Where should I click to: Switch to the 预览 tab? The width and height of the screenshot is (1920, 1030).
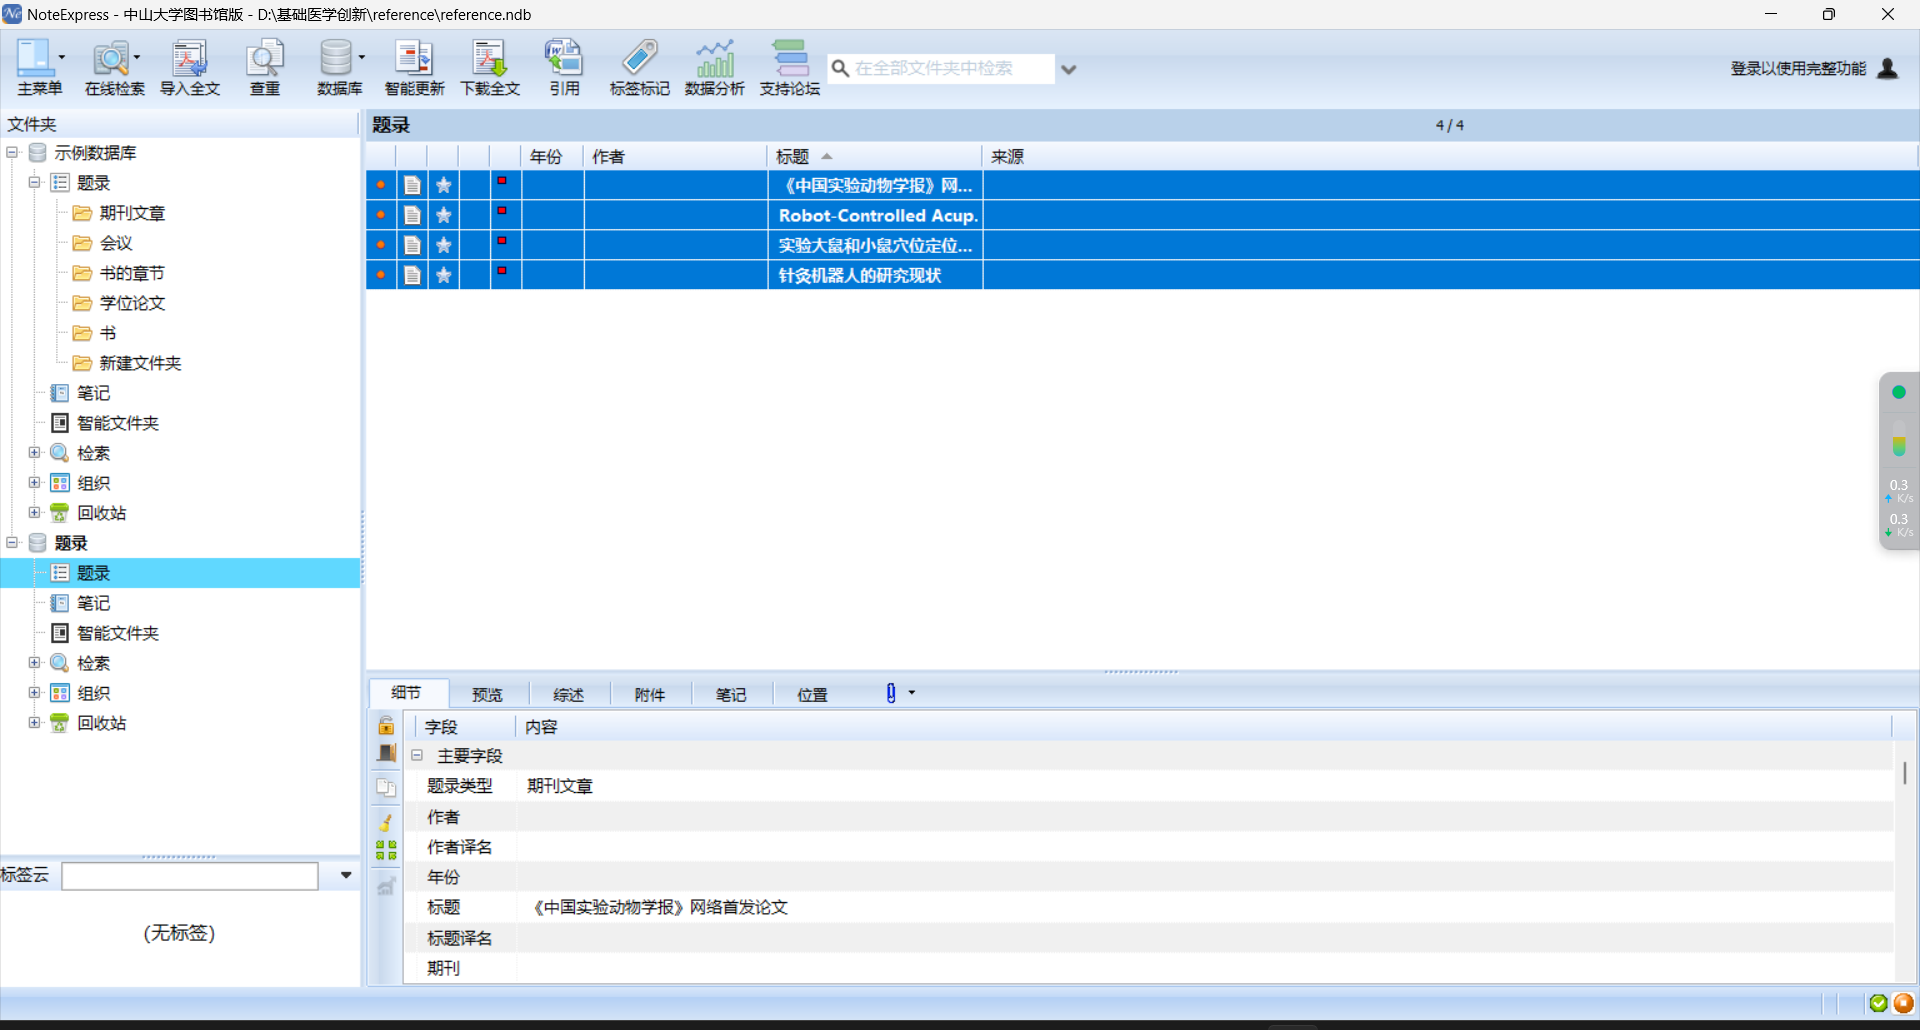[487, 694]
